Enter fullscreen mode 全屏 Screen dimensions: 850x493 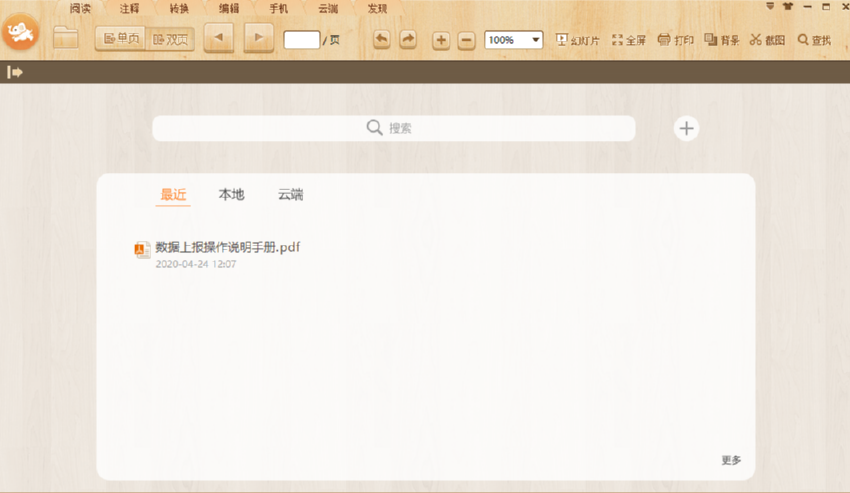(x=629, y=40)
